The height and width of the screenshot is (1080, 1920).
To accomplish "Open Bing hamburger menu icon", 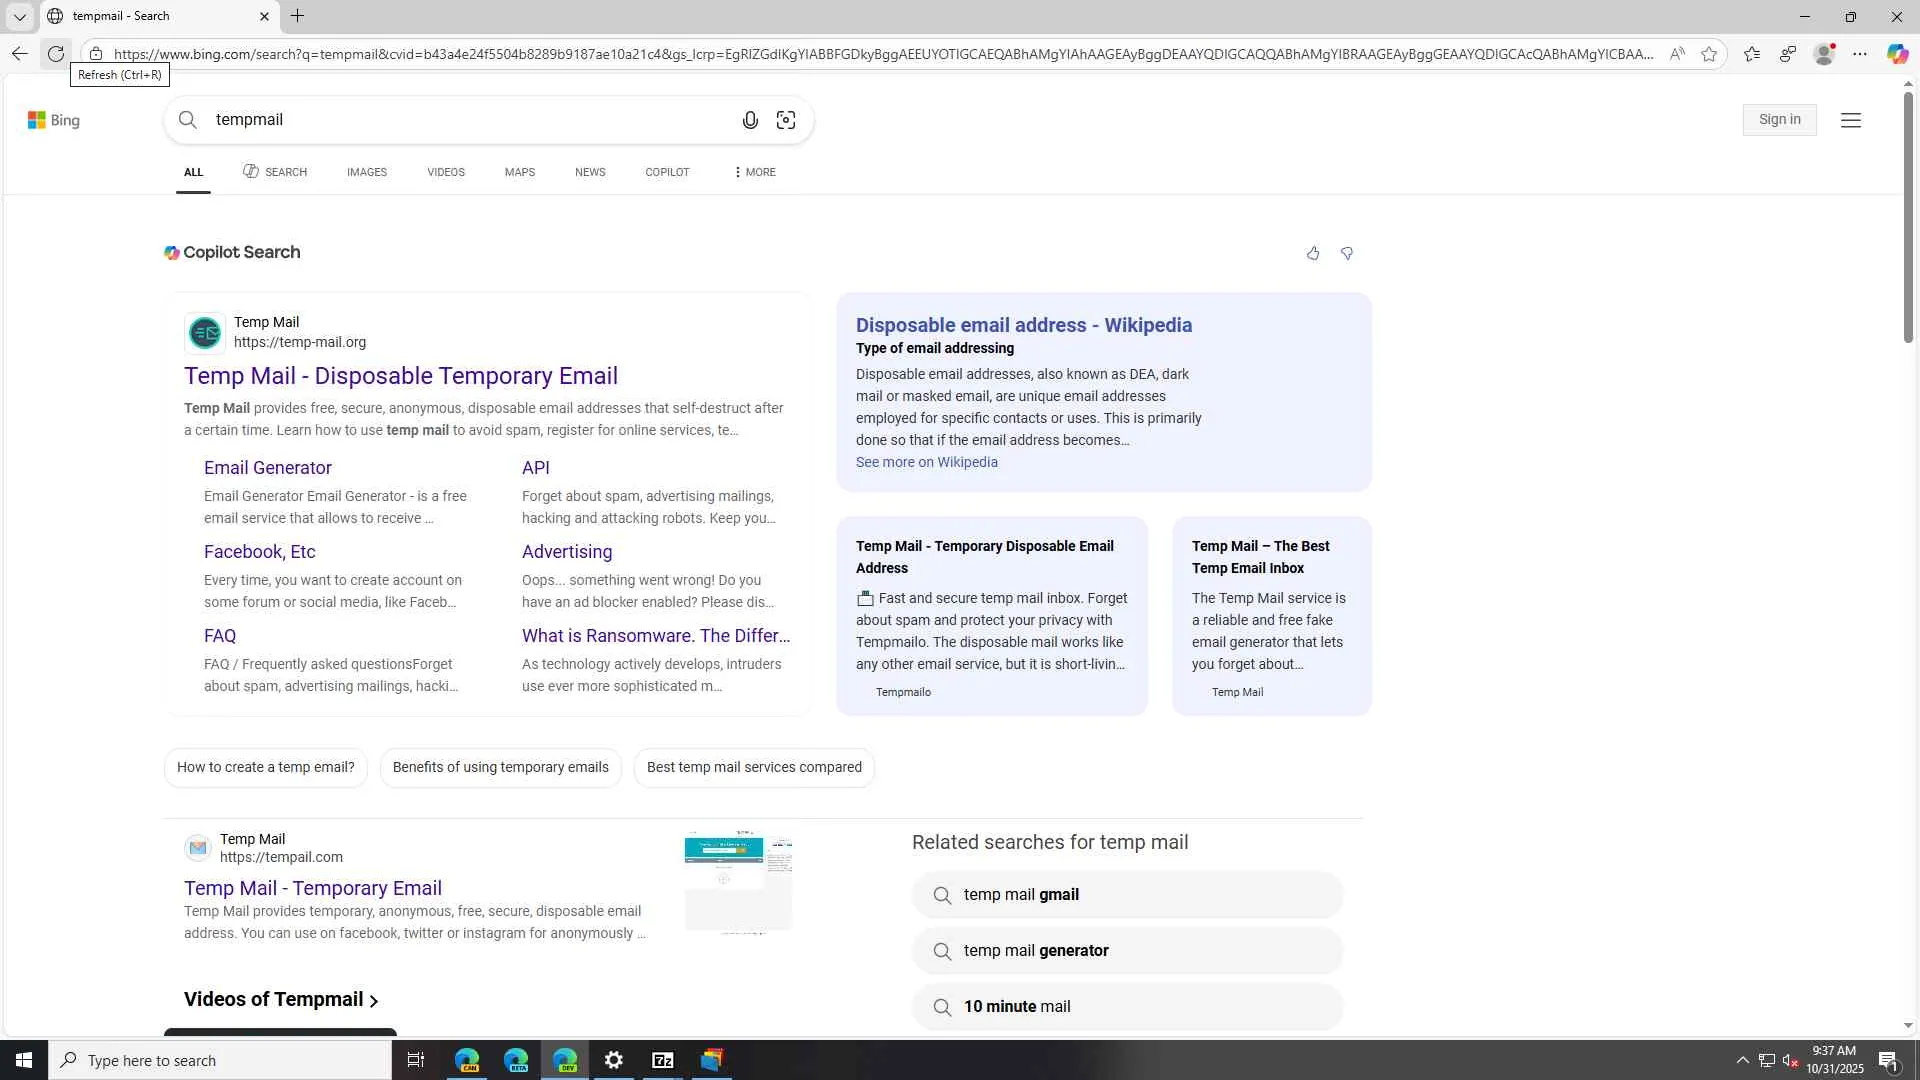I will 1851,120.
